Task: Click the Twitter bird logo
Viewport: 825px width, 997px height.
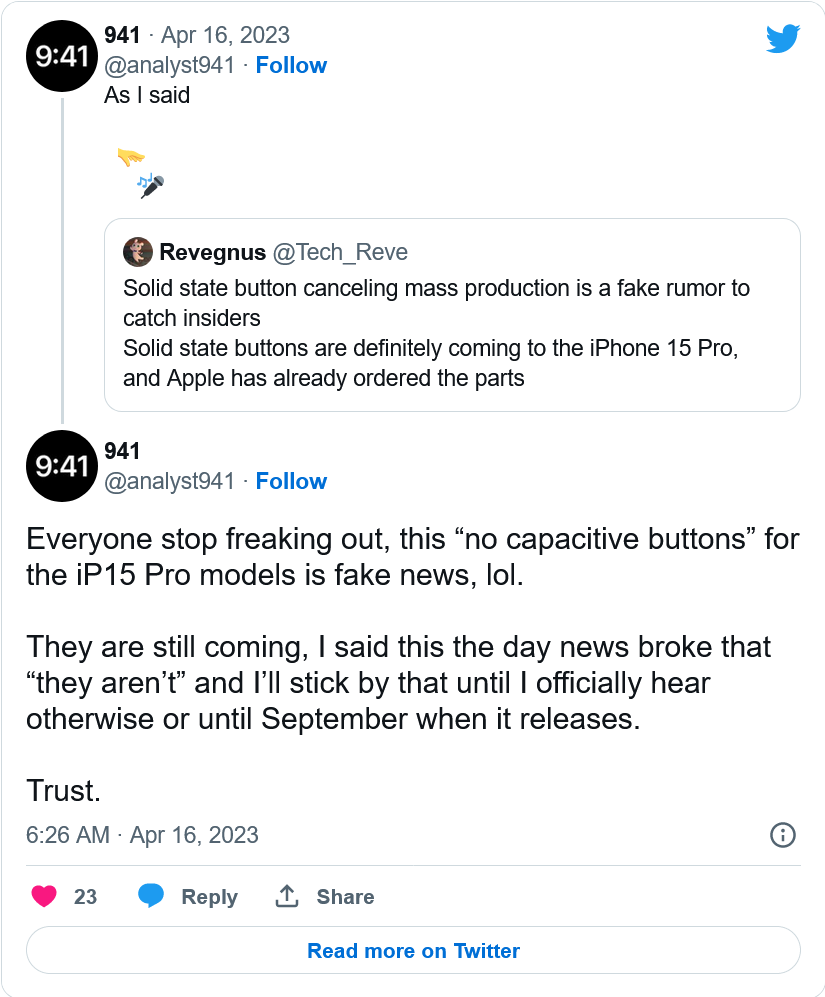Action: pyautogui.click(x=784, y=38)
